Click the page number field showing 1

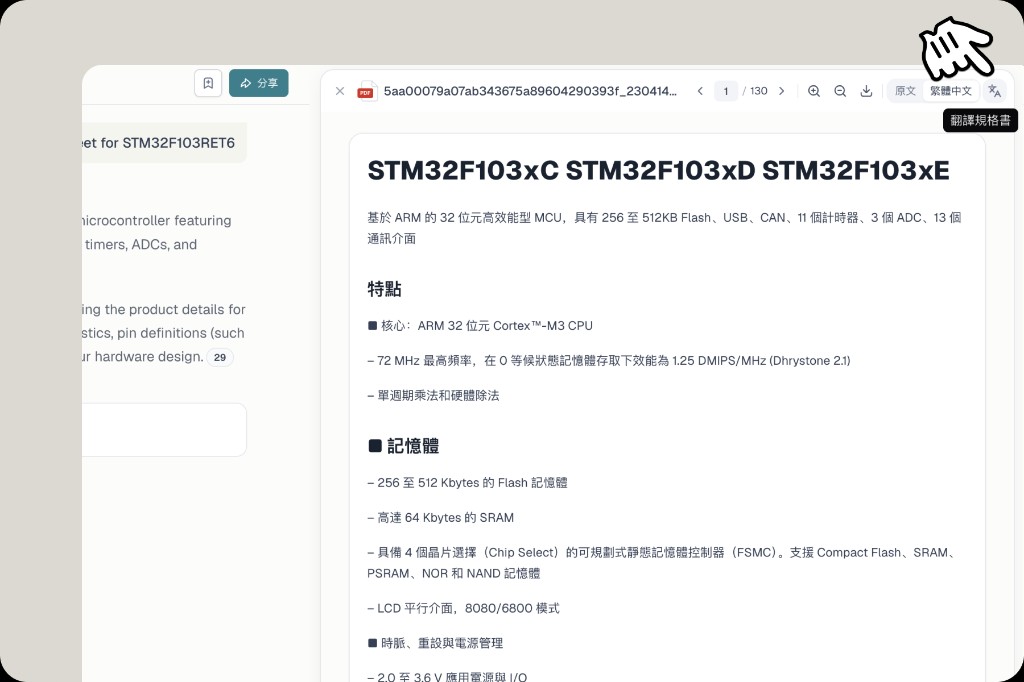pyautogui.click(x=726, y=91)
